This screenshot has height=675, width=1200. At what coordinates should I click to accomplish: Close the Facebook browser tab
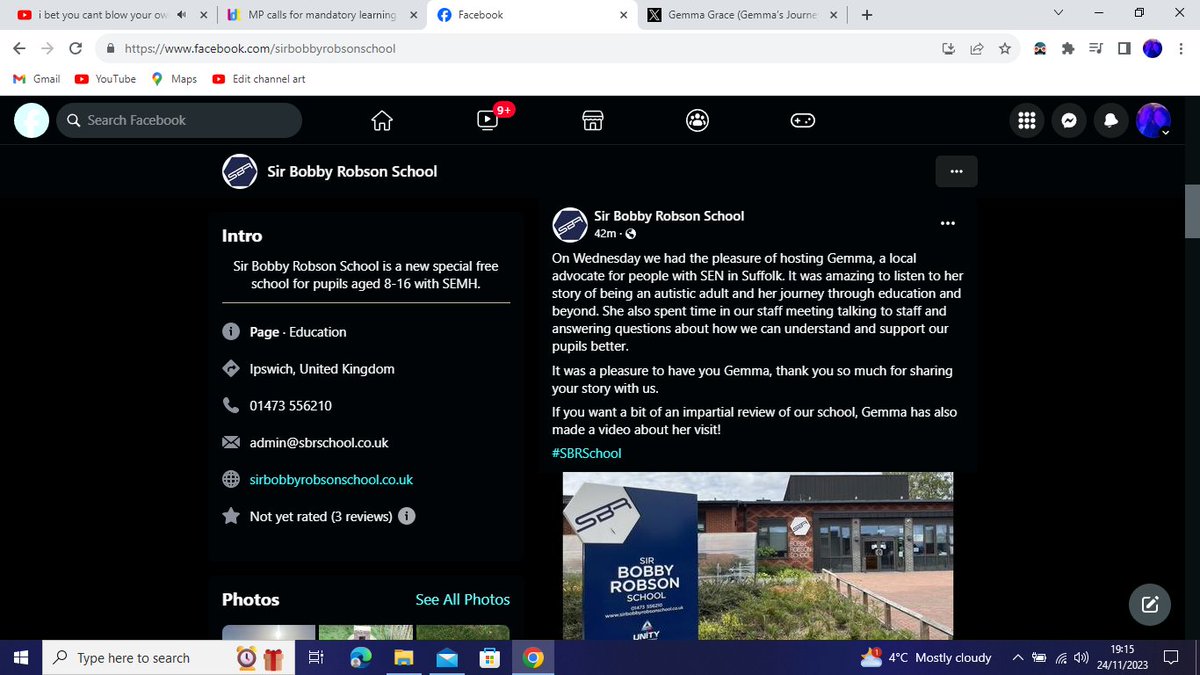pos(622,15)
